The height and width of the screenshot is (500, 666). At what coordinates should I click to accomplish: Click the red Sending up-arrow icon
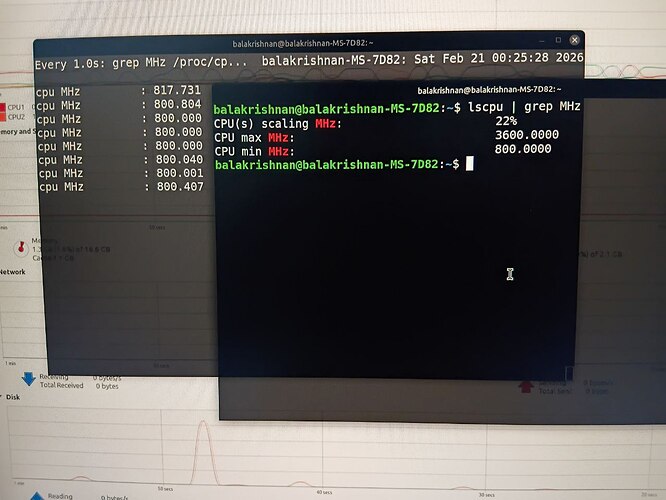pyautogui.click(x=525, y=386)
